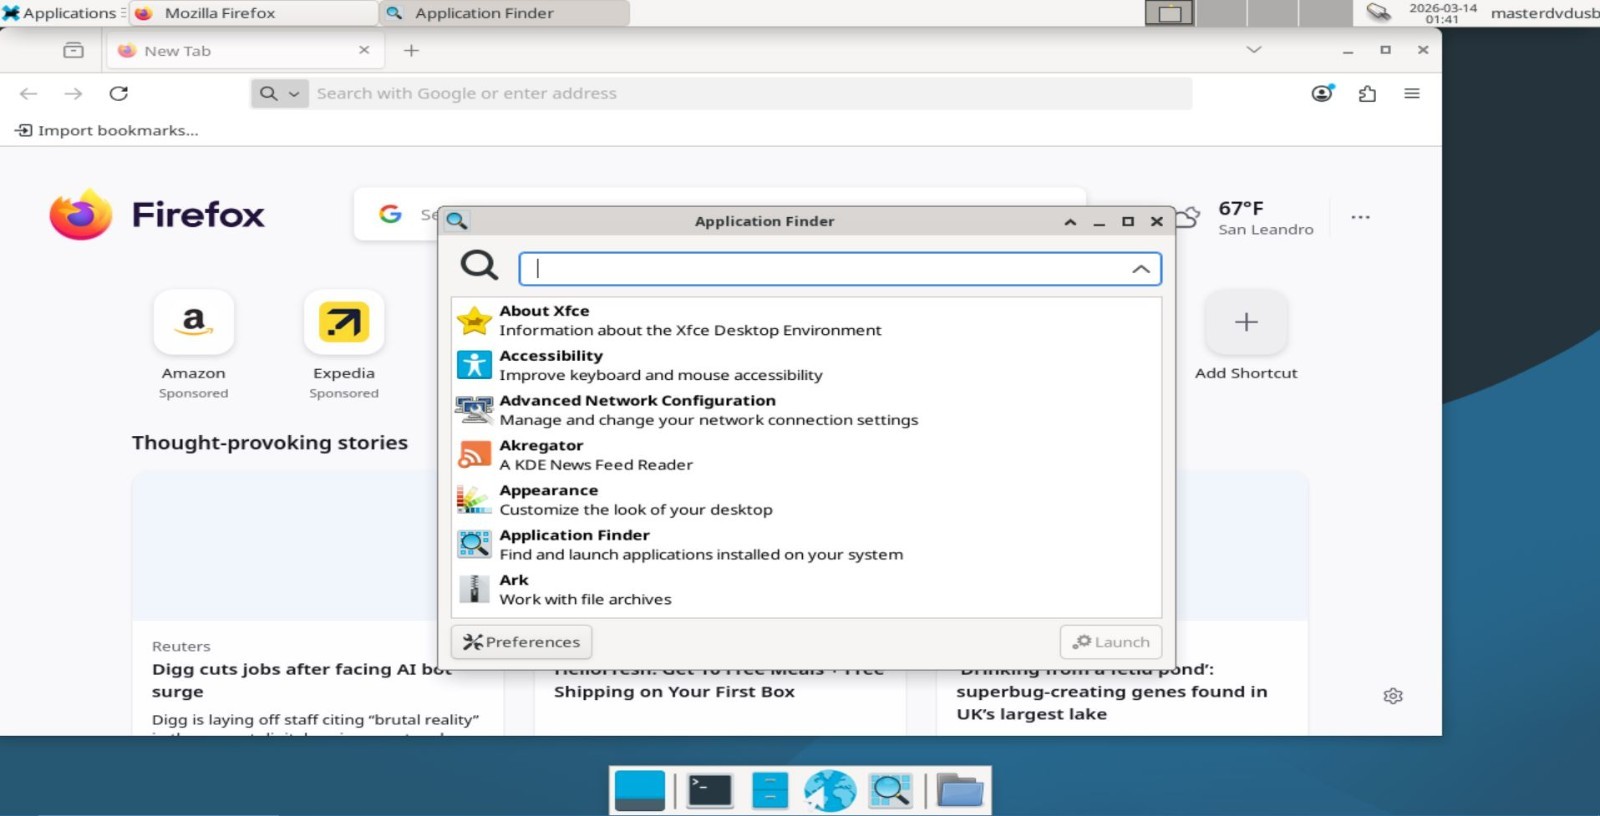
Task: Reload the page in Firefox
Action: [x=118, y=93]
